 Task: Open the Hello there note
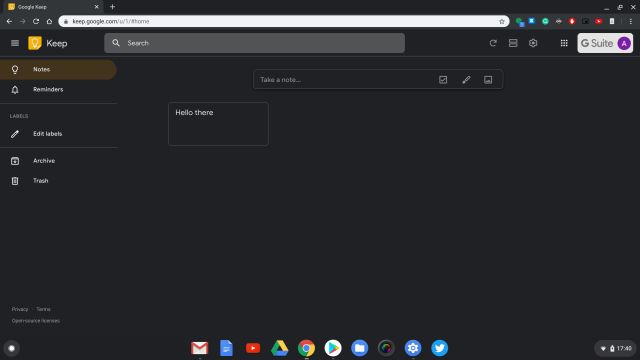pos(218,124)
